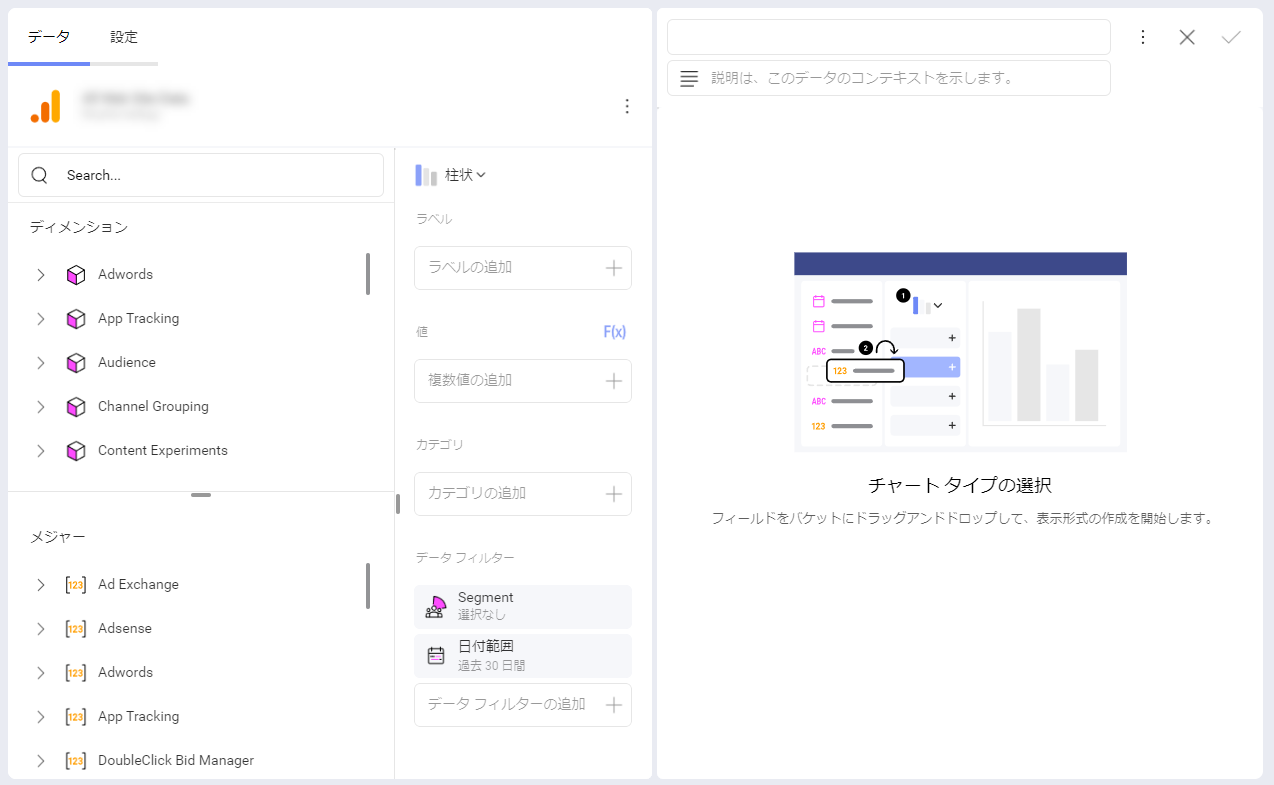Expand the DoubleClick Bid Manager measure group
The width and height of the screenshot is (1274, 785).
pos(41,761)
